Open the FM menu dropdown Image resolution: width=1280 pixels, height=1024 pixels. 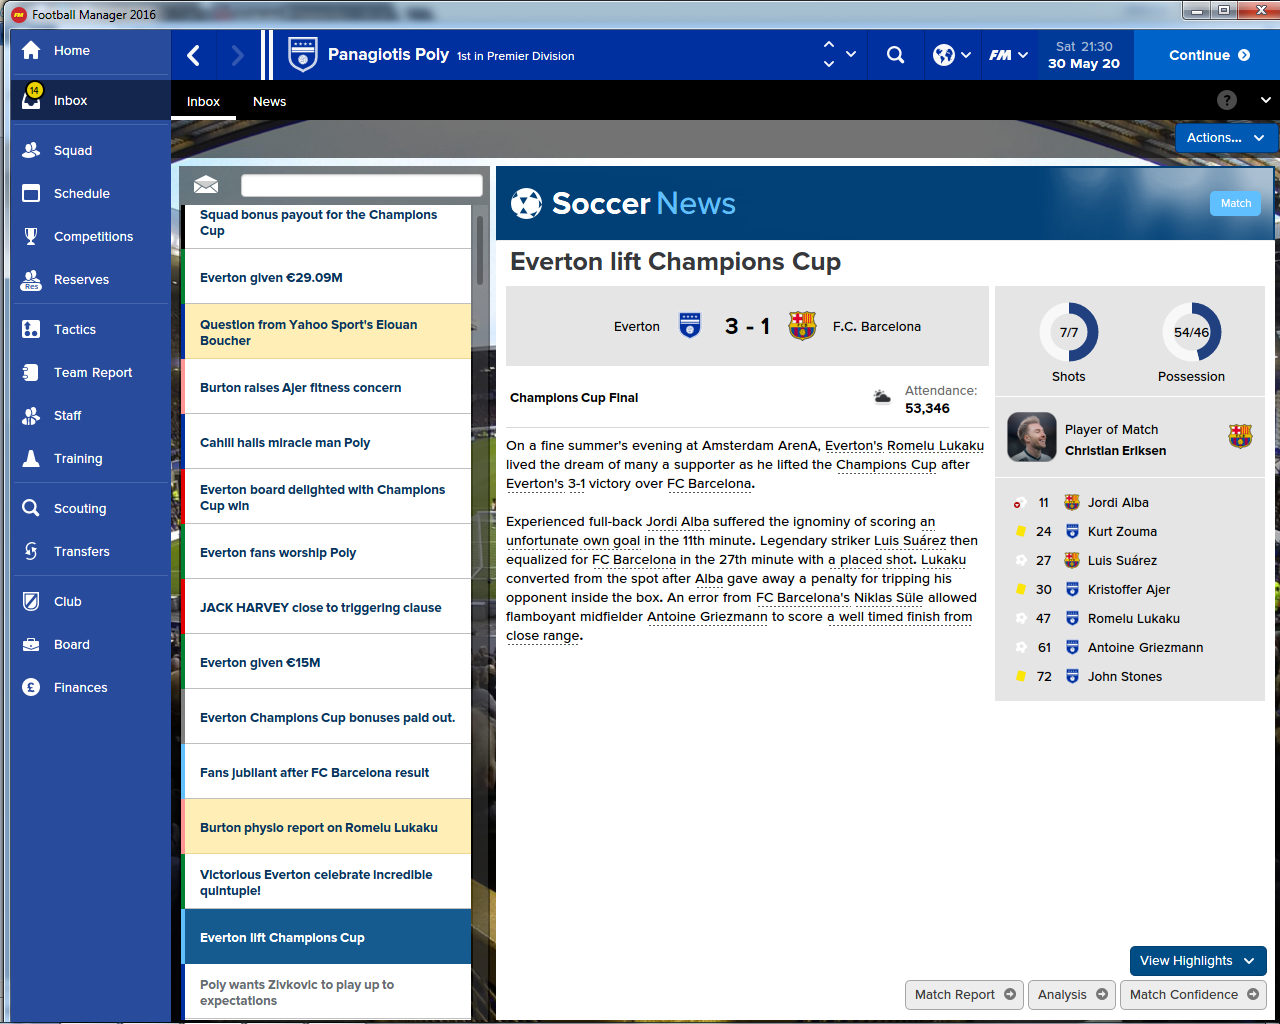pos(1008,55)
